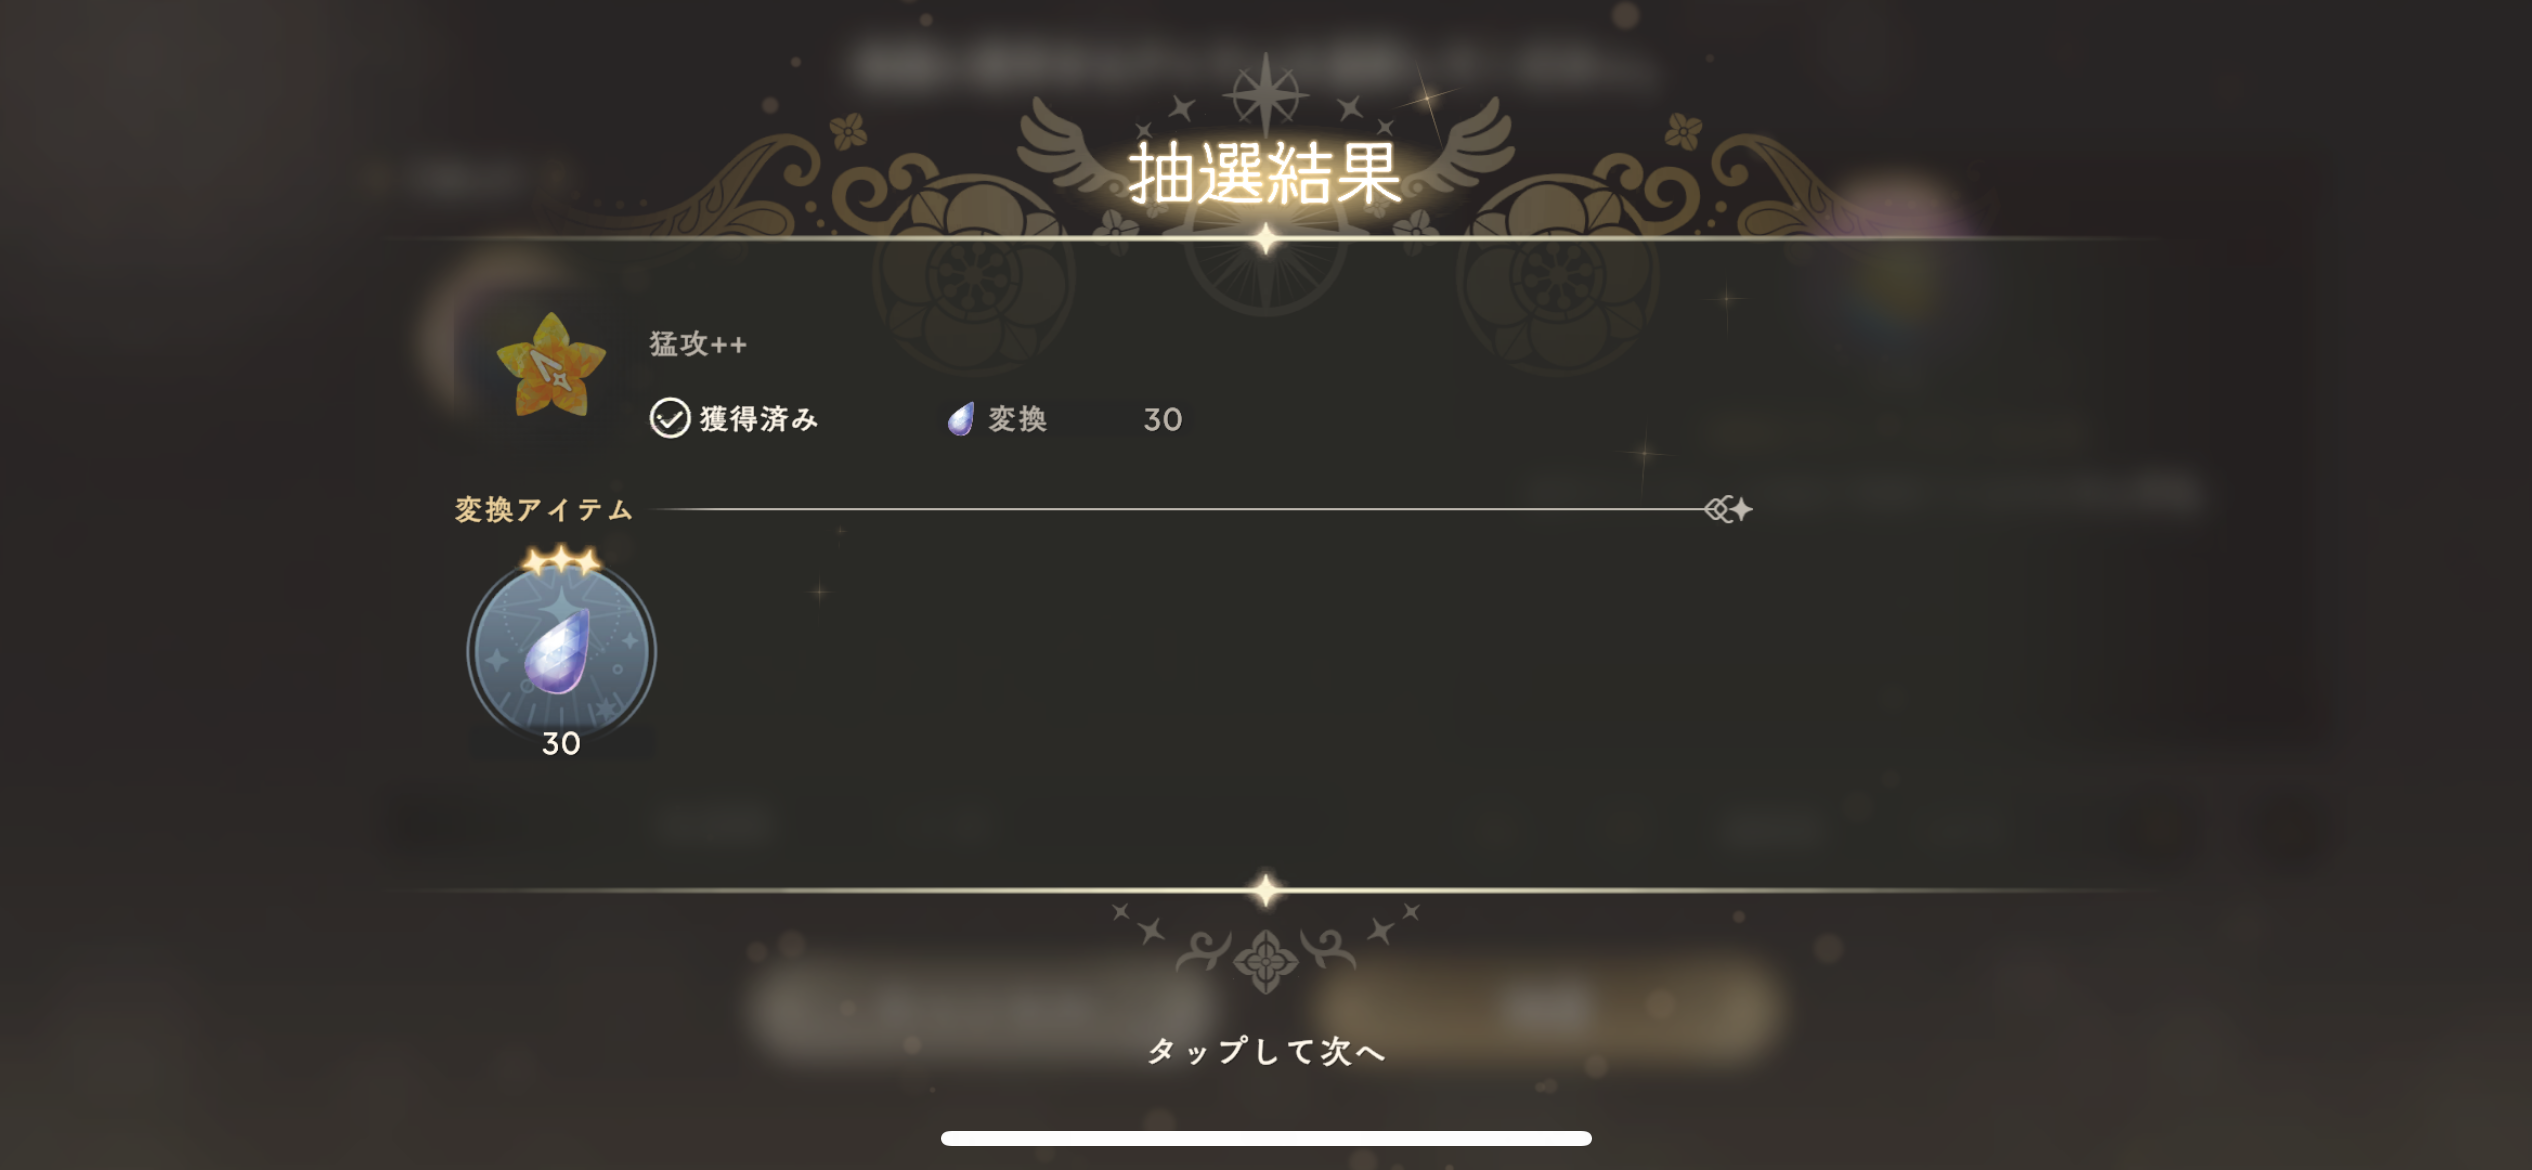Tap the 獲得済み checkmark circle
Screen dimensions: 2532x1170
click(x=669, y=418)
